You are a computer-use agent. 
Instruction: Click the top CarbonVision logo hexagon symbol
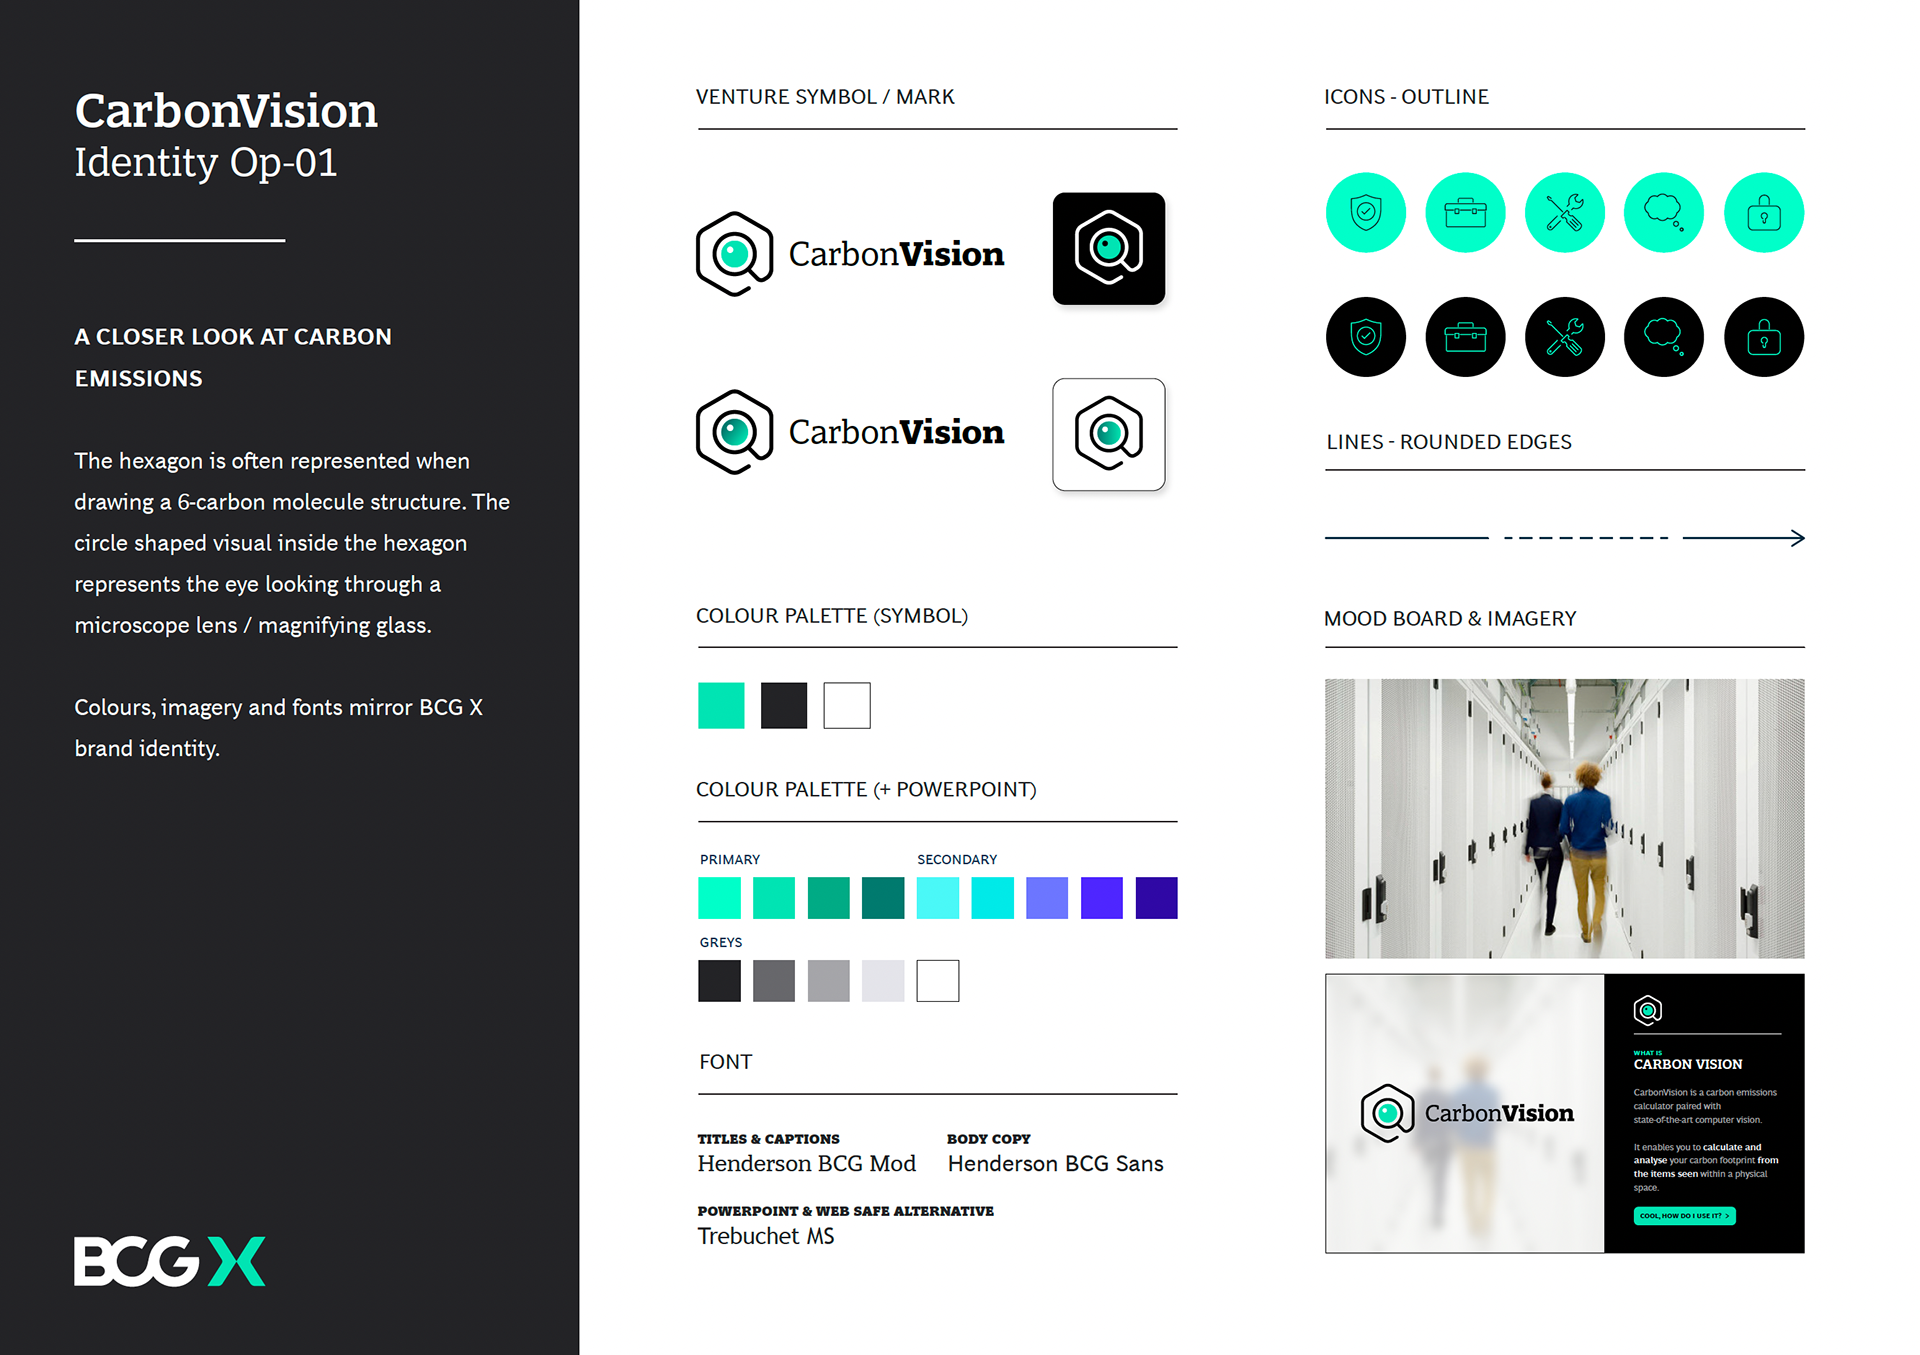tap(734, 254)
